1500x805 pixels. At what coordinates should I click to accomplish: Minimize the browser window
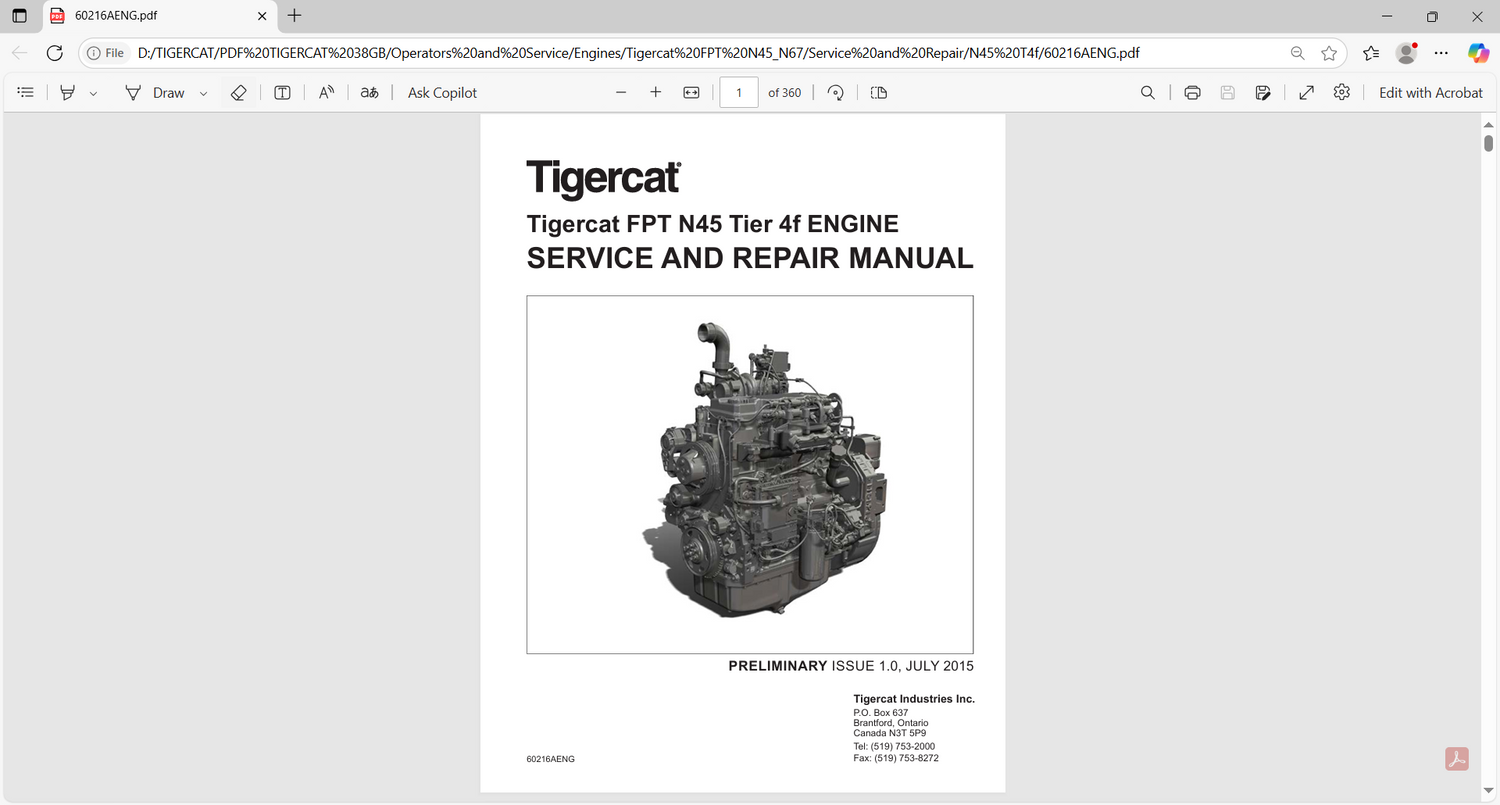coord(1386,16)
